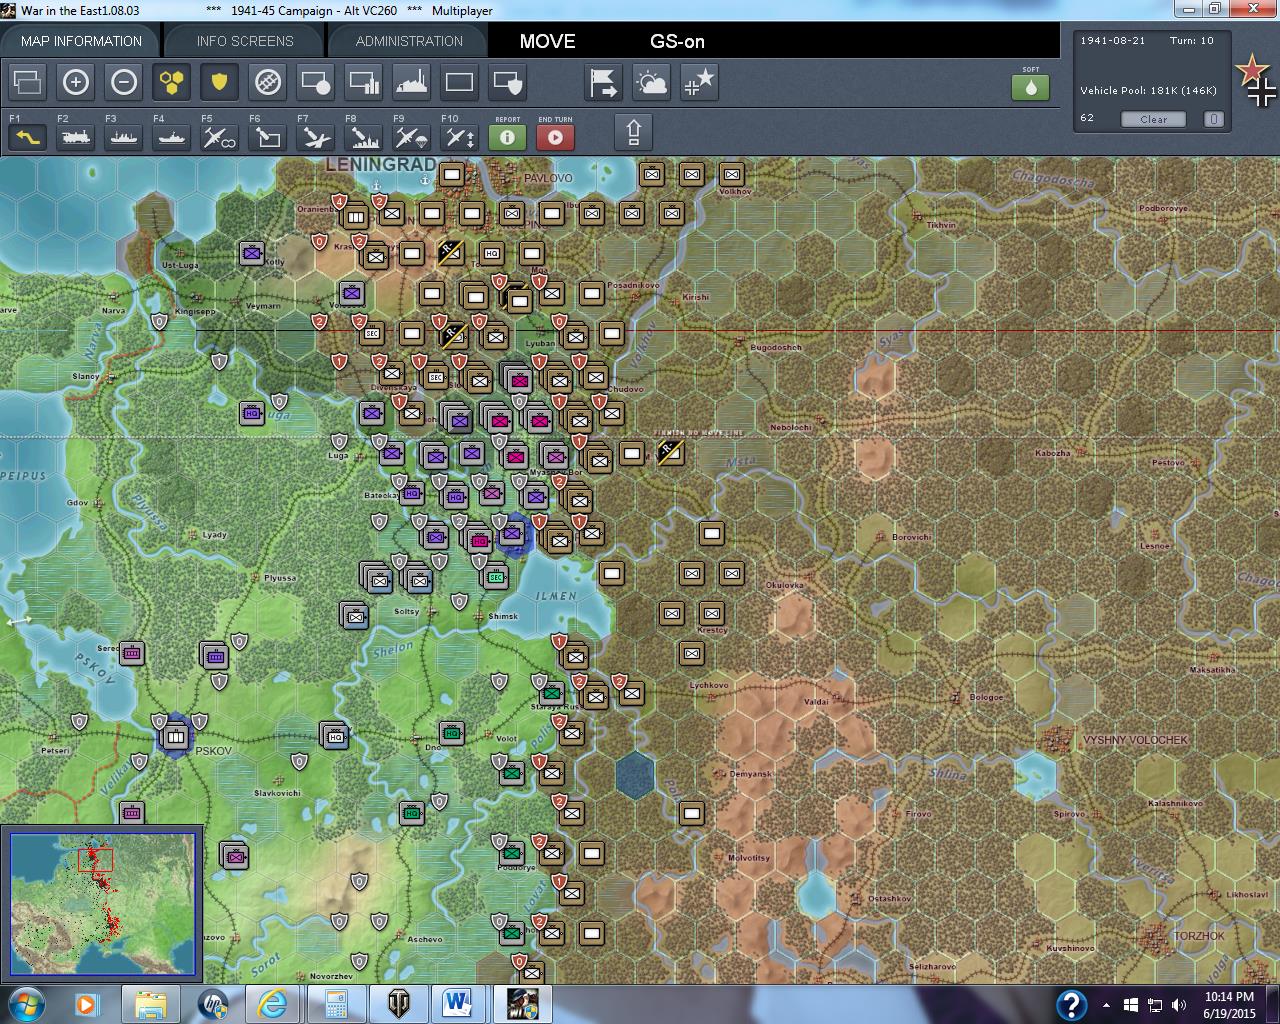Toggle the yellow hexagon grid display
Image resolution: width=1280 pixels, height=1024 pixels.
172,82
